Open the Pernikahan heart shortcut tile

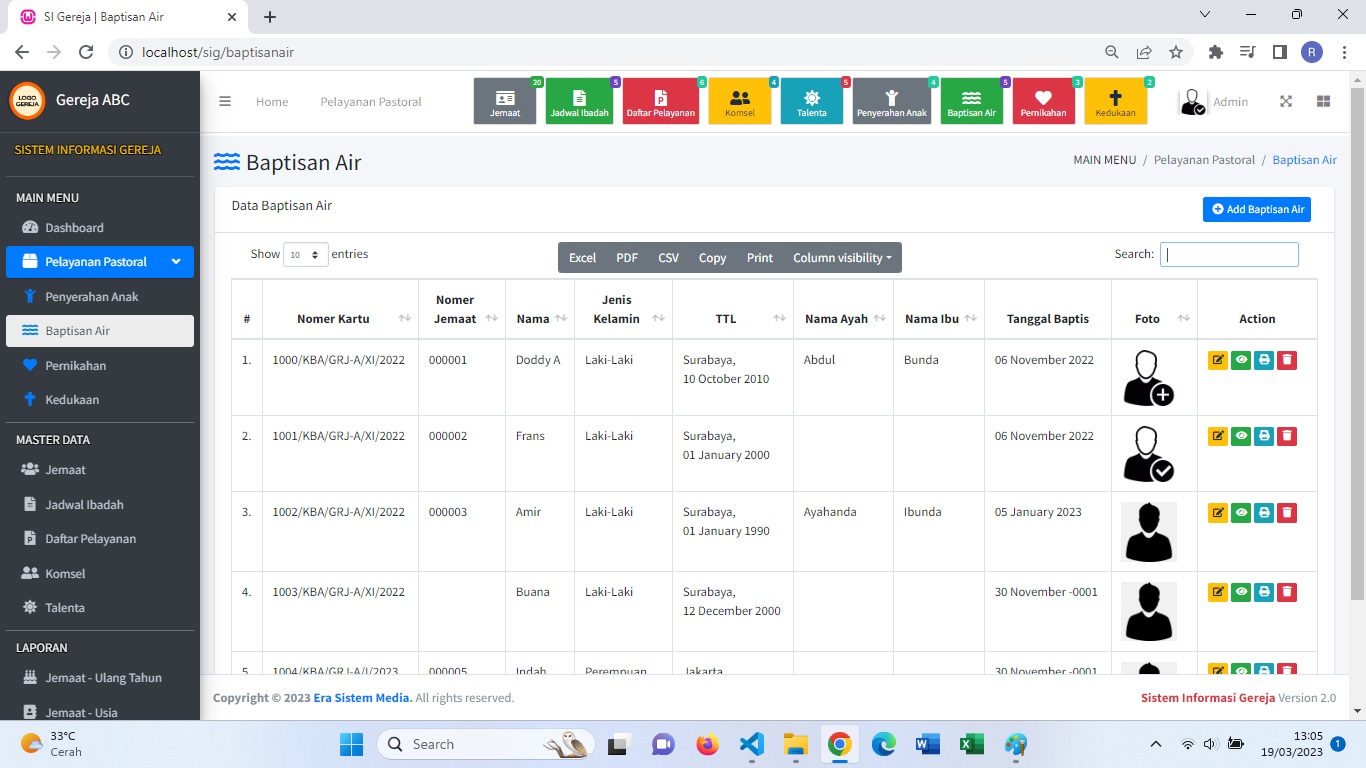point(1043,101)
